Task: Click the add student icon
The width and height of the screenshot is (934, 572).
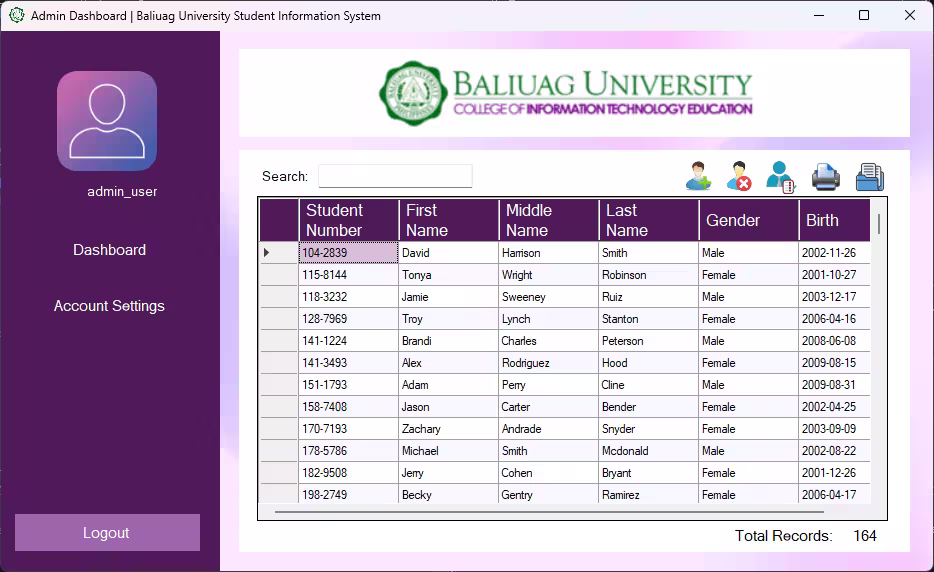Action: 698,176
